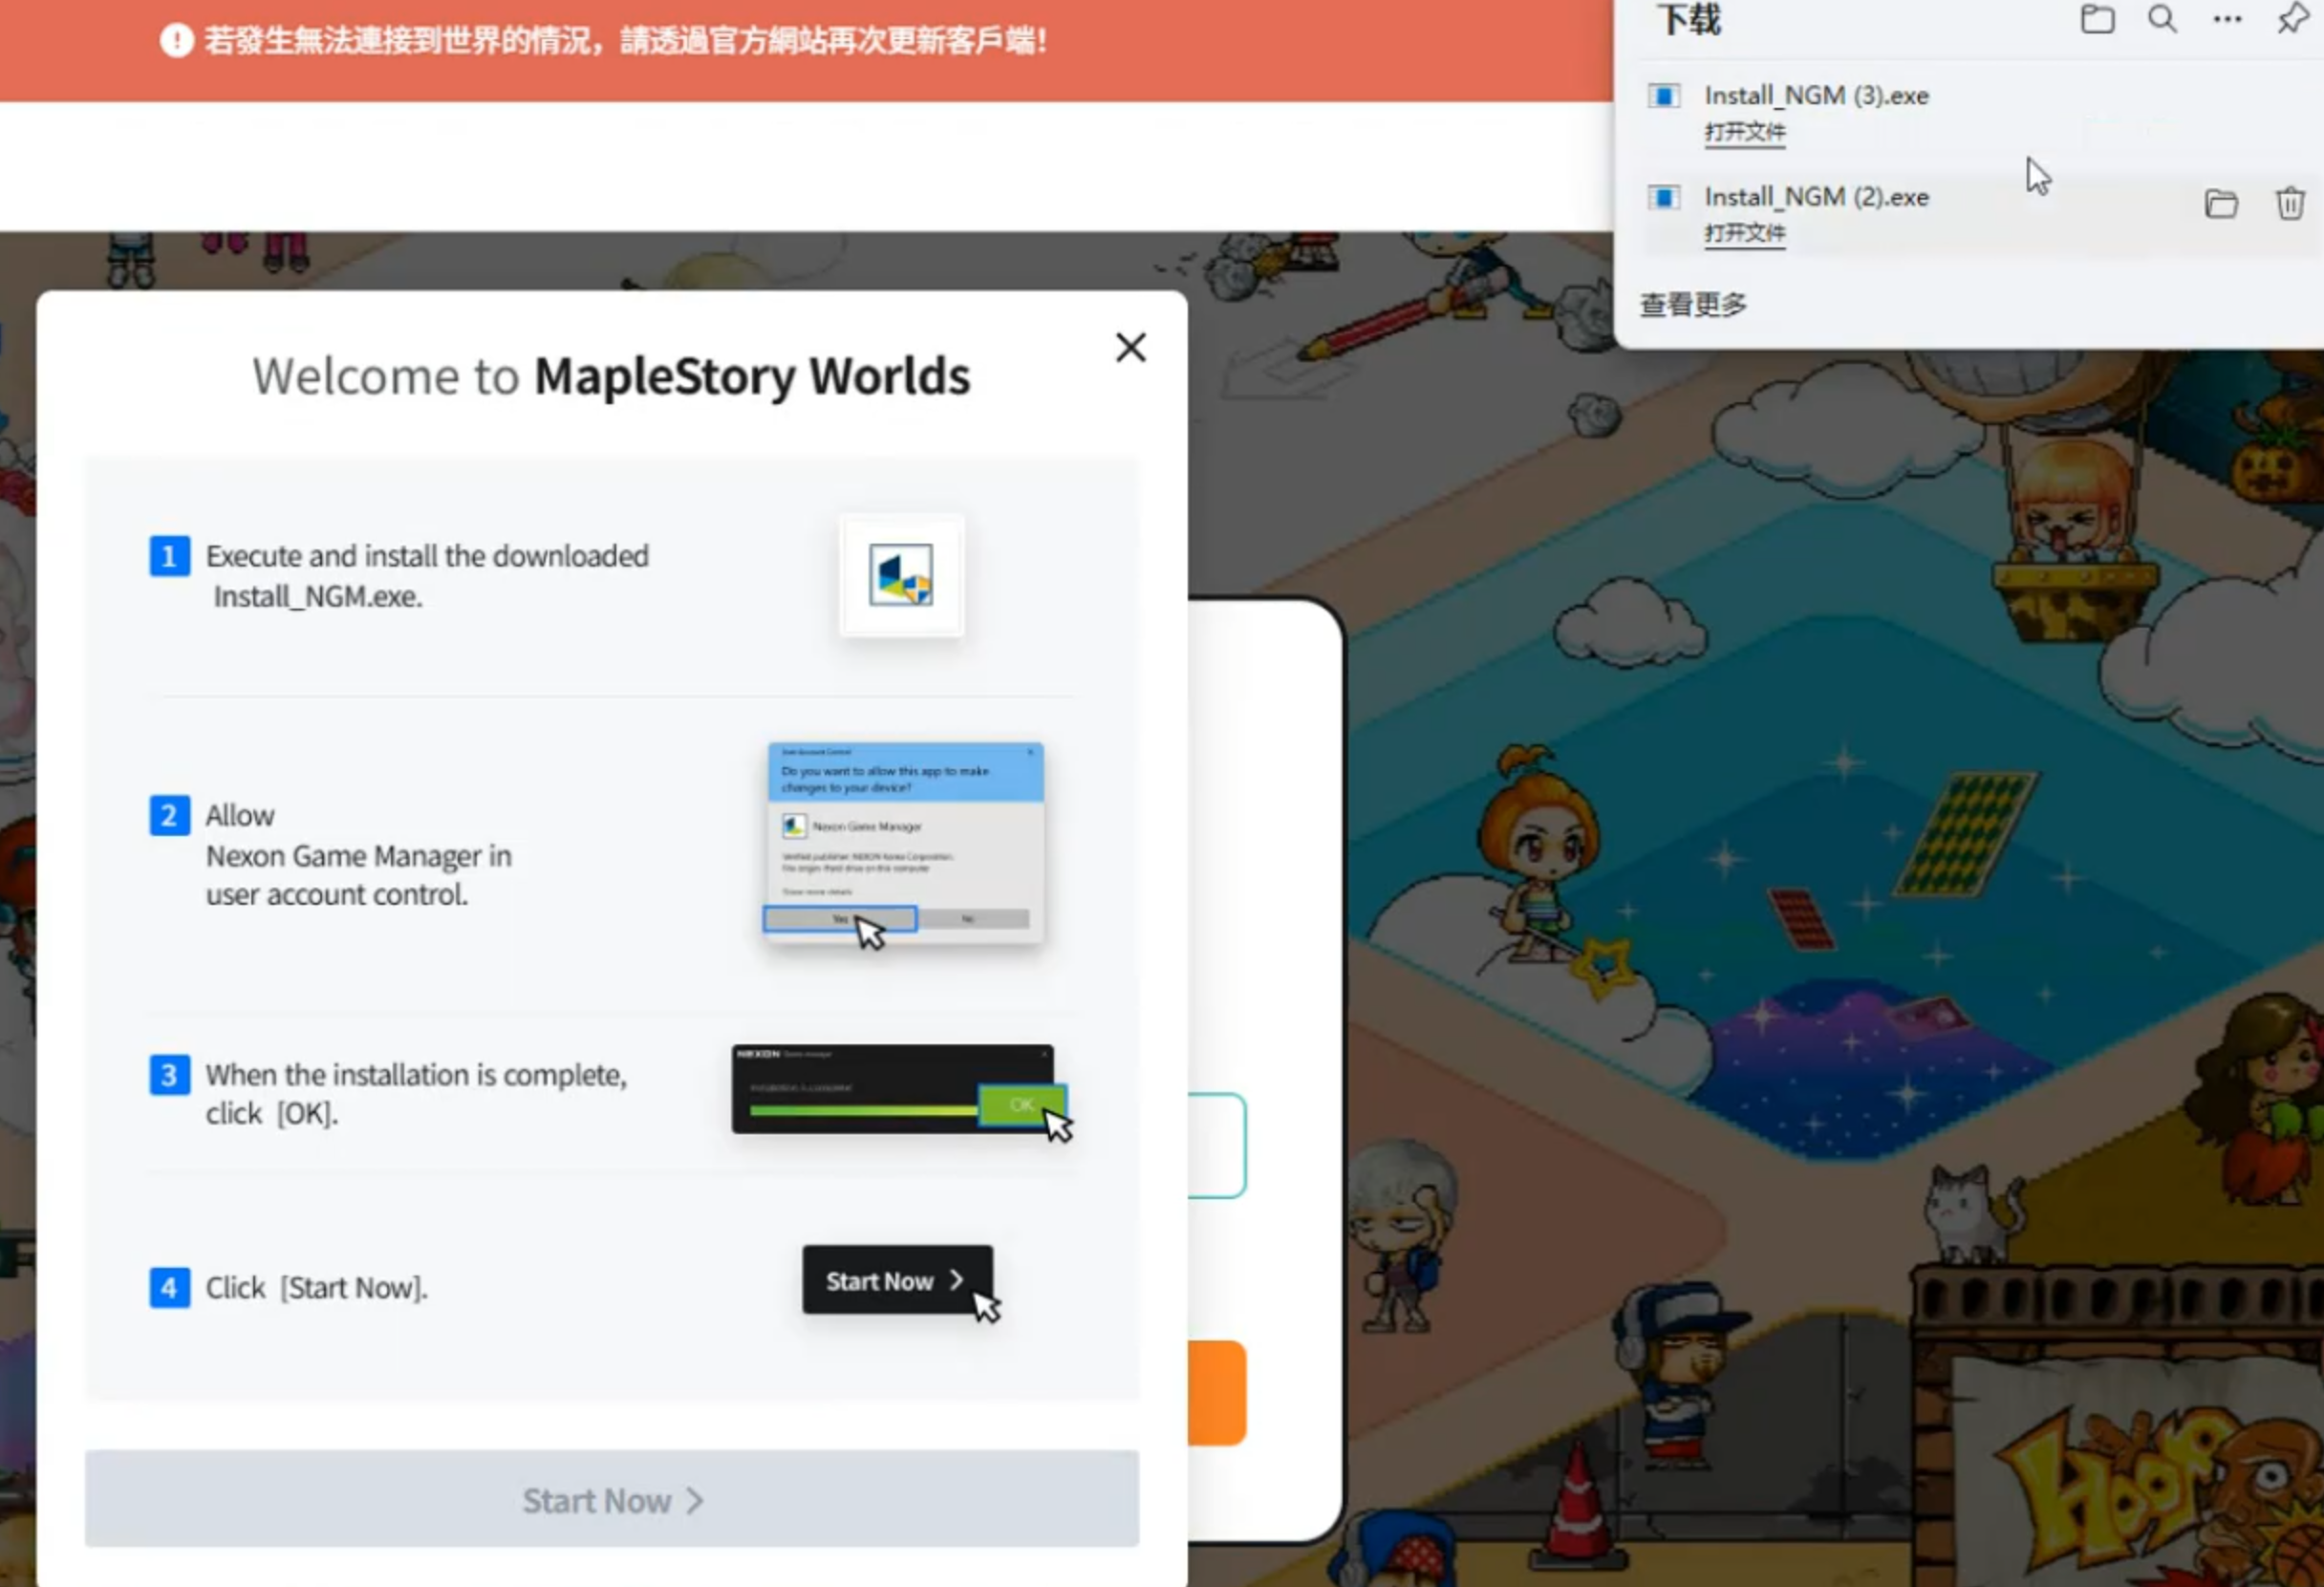The image size is (2324, 1587).
Task: Click the Welcome to MapleStory Worlds heading
Action: [x=611, y=376]
